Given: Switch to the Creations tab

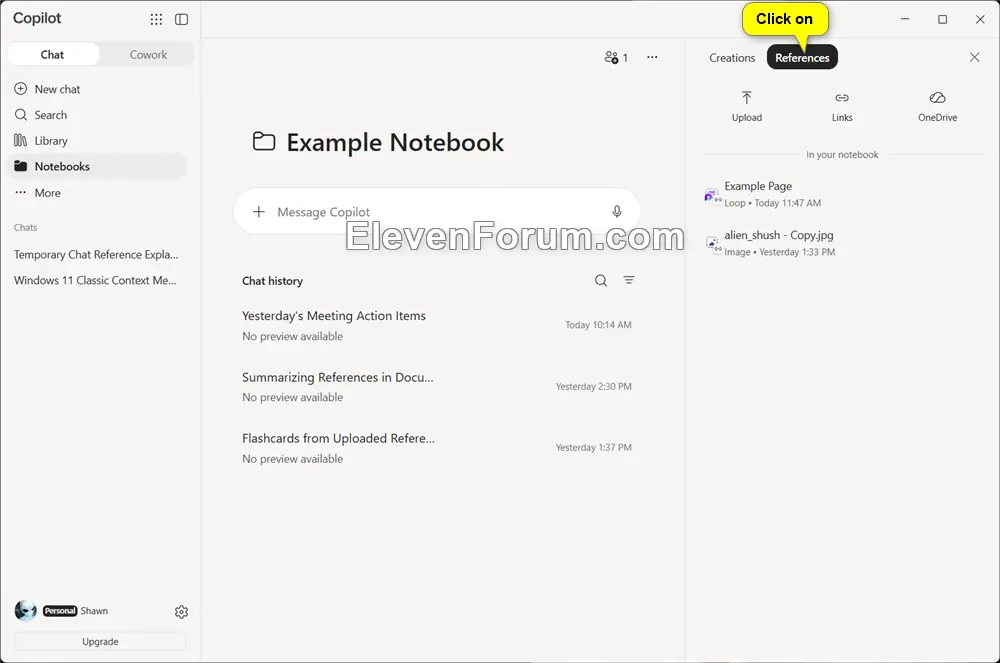Looking at the screenshot, I should (732, 57).
